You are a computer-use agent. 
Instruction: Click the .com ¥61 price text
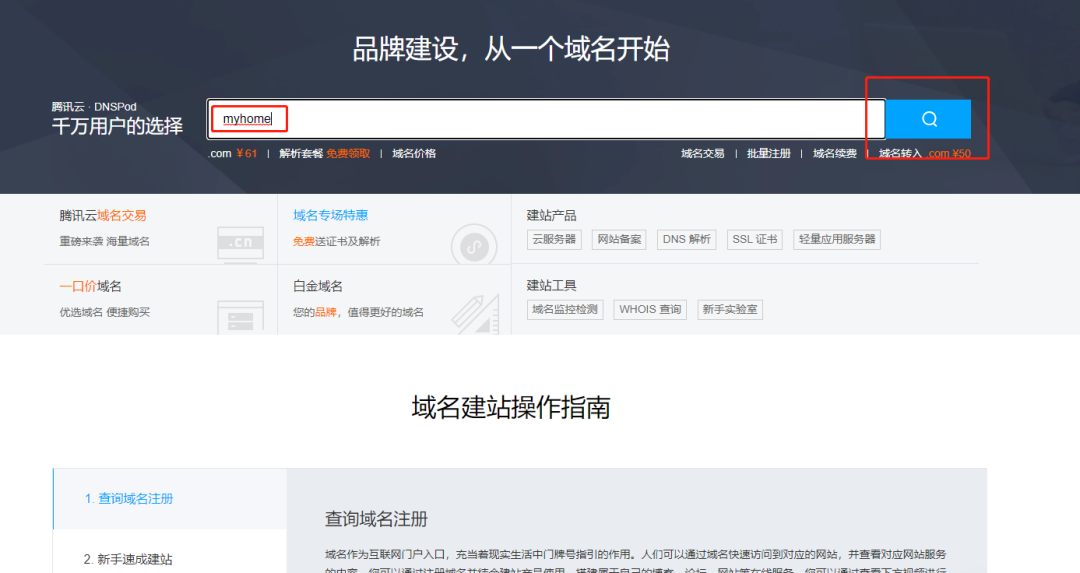pyautogui.click(x=233, y=154)
